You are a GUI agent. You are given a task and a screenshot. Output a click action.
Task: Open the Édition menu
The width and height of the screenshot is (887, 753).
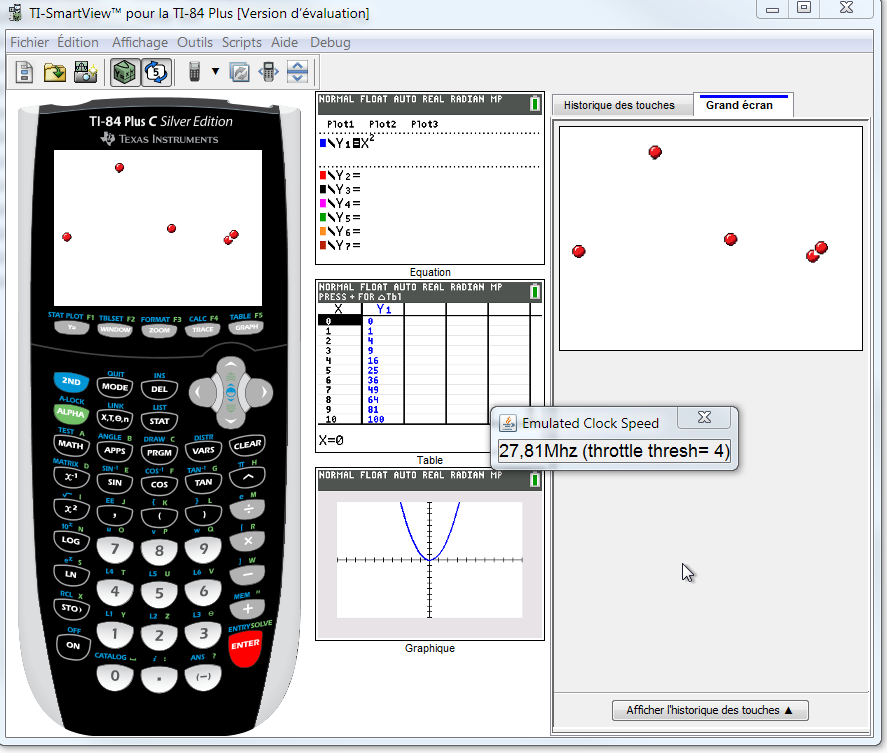78,42
